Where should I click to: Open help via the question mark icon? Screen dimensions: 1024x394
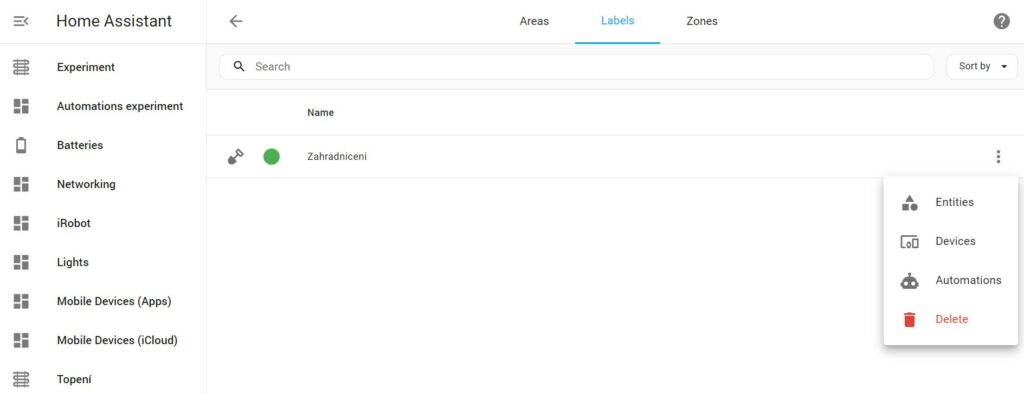point(1001,21)
